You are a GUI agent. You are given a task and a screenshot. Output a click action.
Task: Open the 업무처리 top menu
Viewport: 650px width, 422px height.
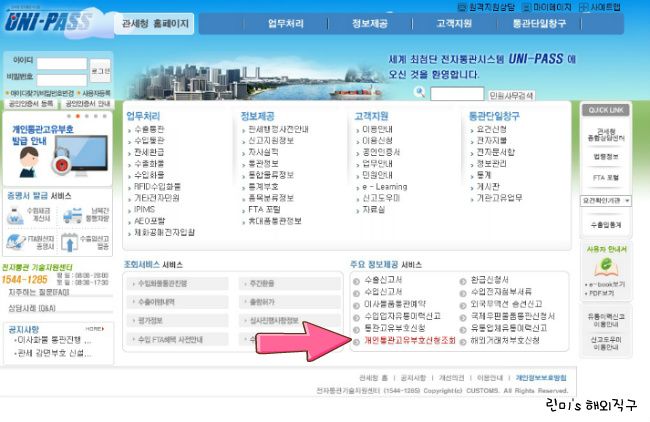click(x=286, y=24)
